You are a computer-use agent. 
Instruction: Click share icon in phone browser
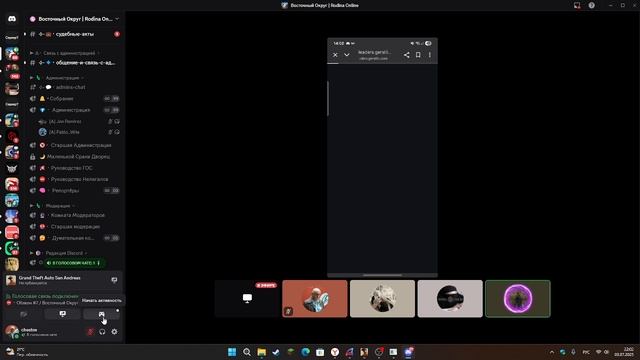click(407, 55)
